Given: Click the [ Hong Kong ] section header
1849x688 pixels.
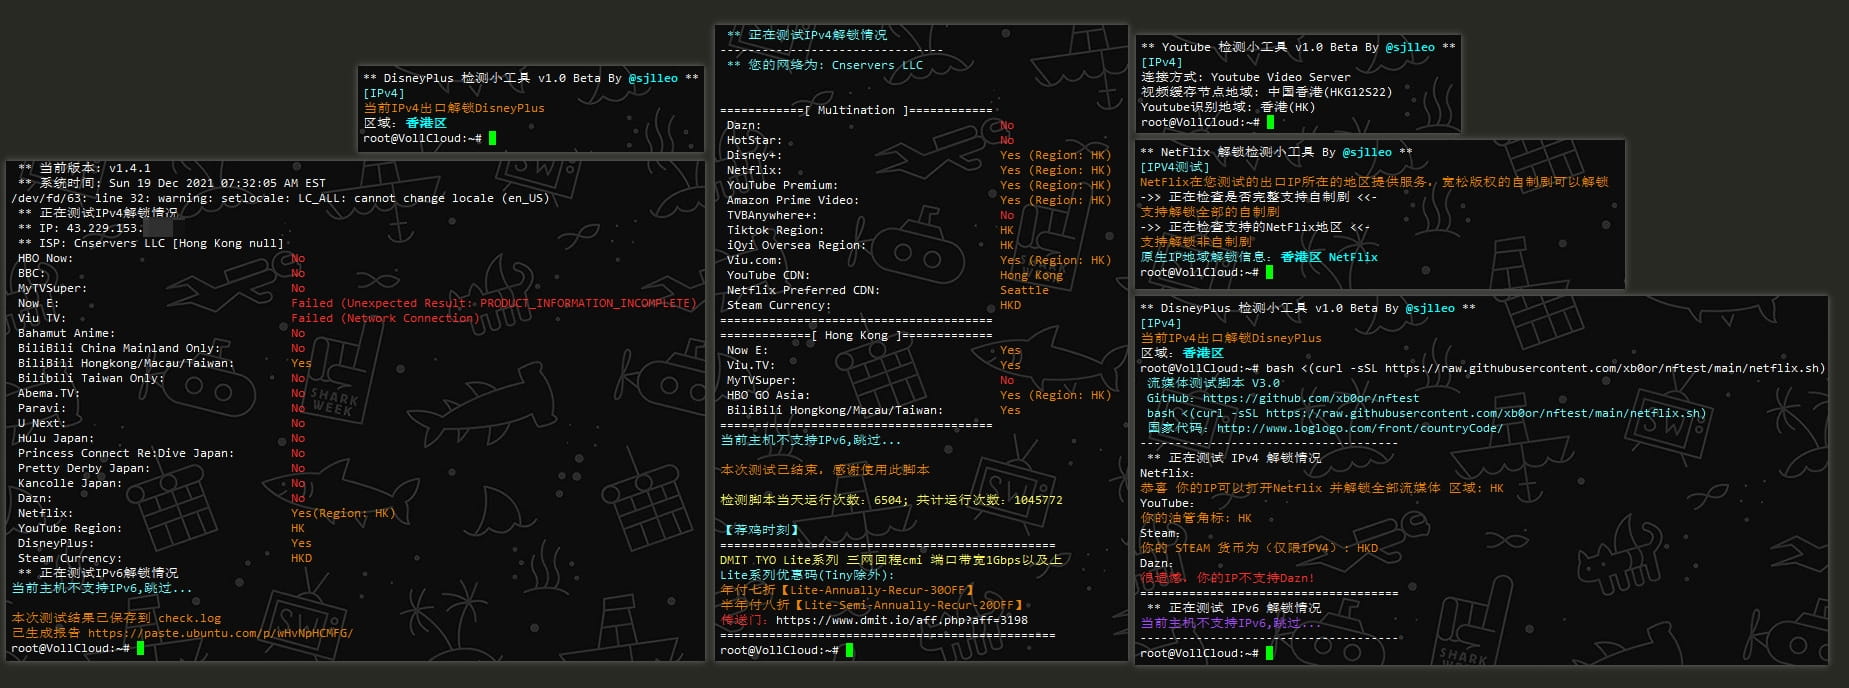Looking at the screenshot, I should pos(856,335).
